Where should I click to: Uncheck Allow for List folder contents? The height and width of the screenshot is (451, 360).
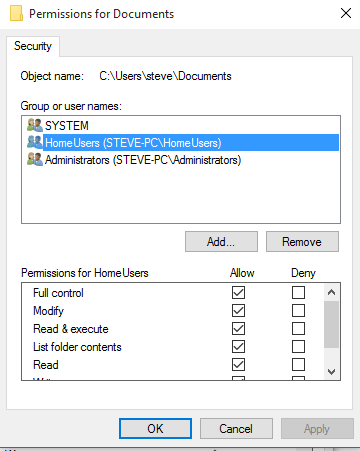pyautogui.click(x=238, y=347)
